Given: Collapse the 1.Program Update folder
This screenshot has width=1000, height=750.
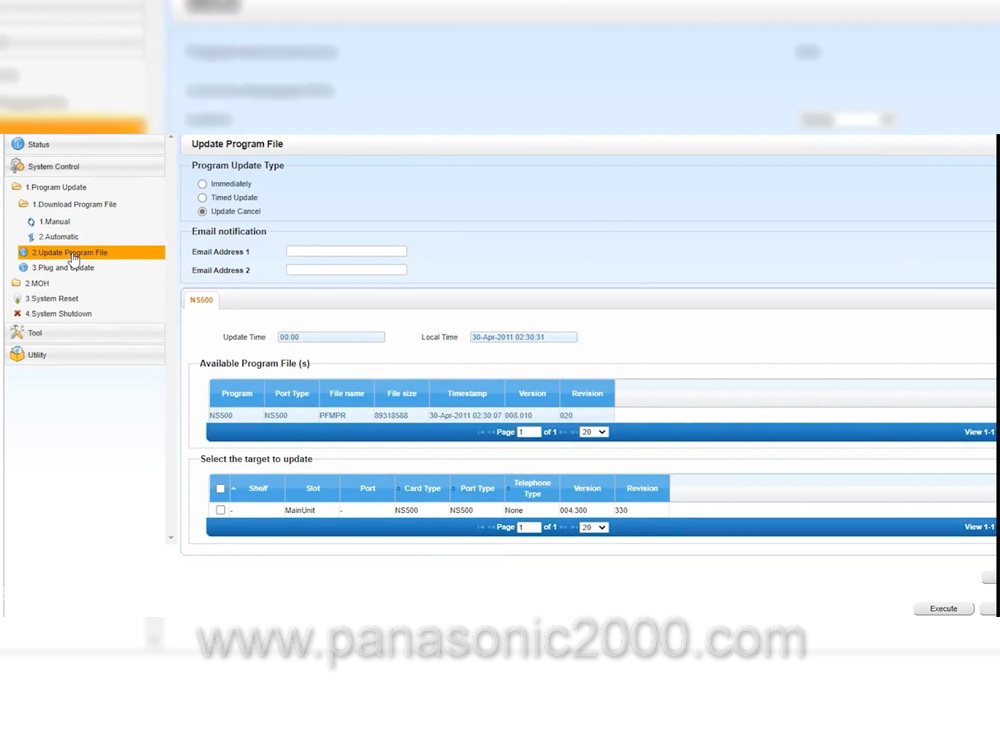Looking at the screenshot, I should (x=16, y=187).
